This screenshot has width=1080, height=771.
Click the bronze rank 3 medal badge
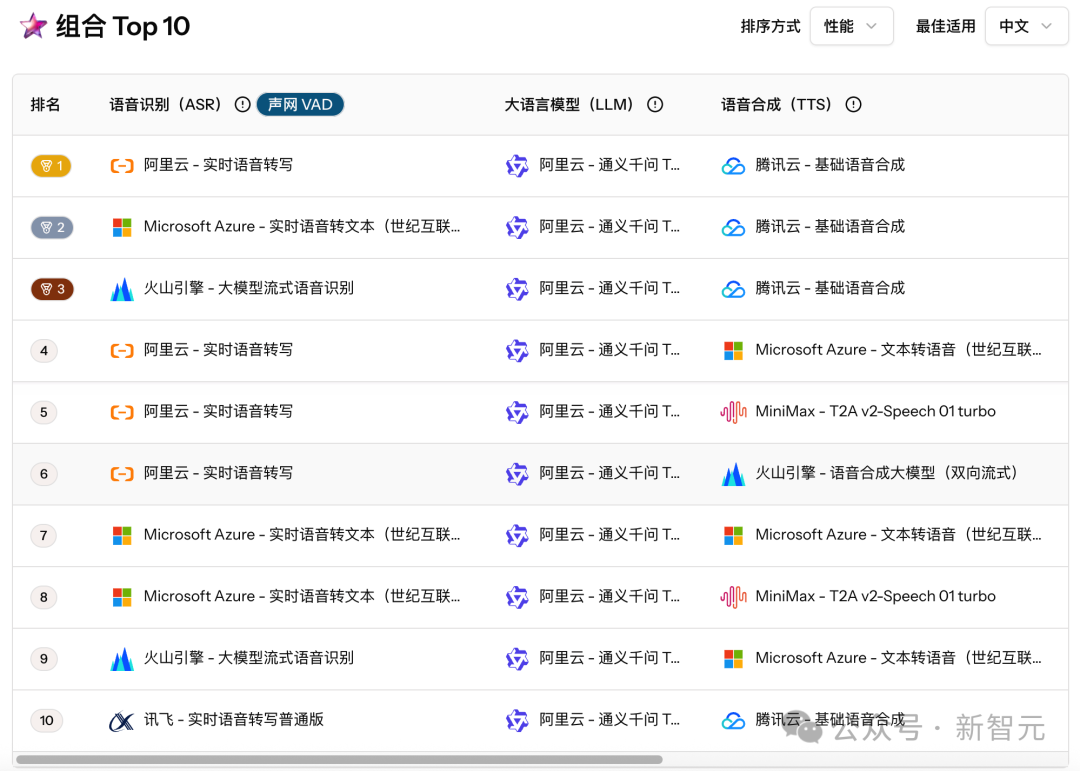coord(51,288)
